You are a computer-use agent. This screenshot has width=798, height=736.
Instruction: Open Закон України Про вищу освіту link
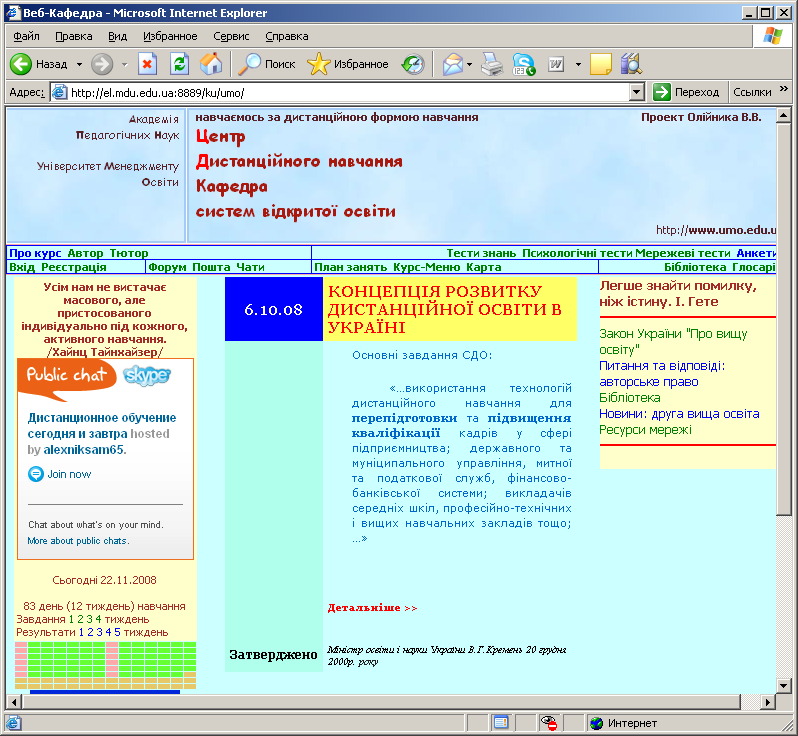(673, 342)
